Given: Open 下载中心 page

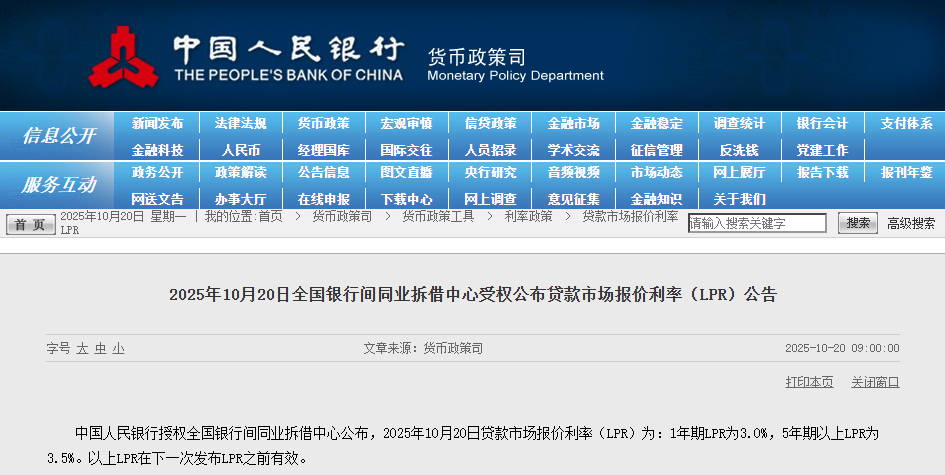Looking at the screenshot, I should point(406,199).
